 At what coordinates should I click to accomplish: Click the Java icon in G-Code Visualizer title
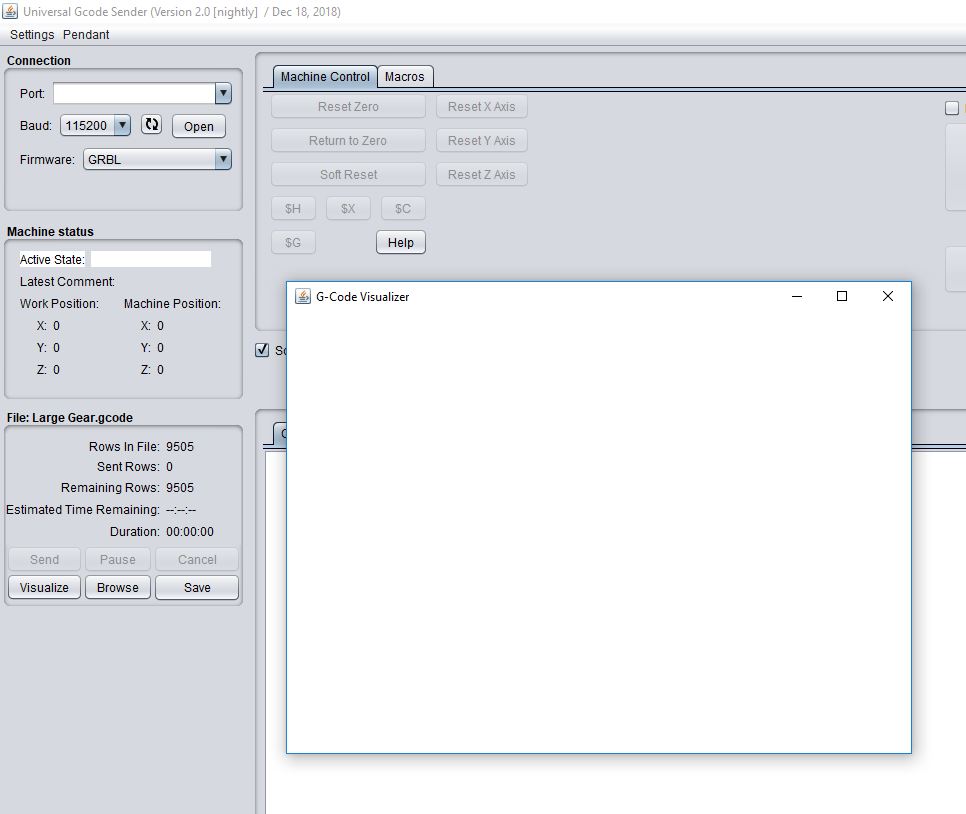(x=303, y=296)
